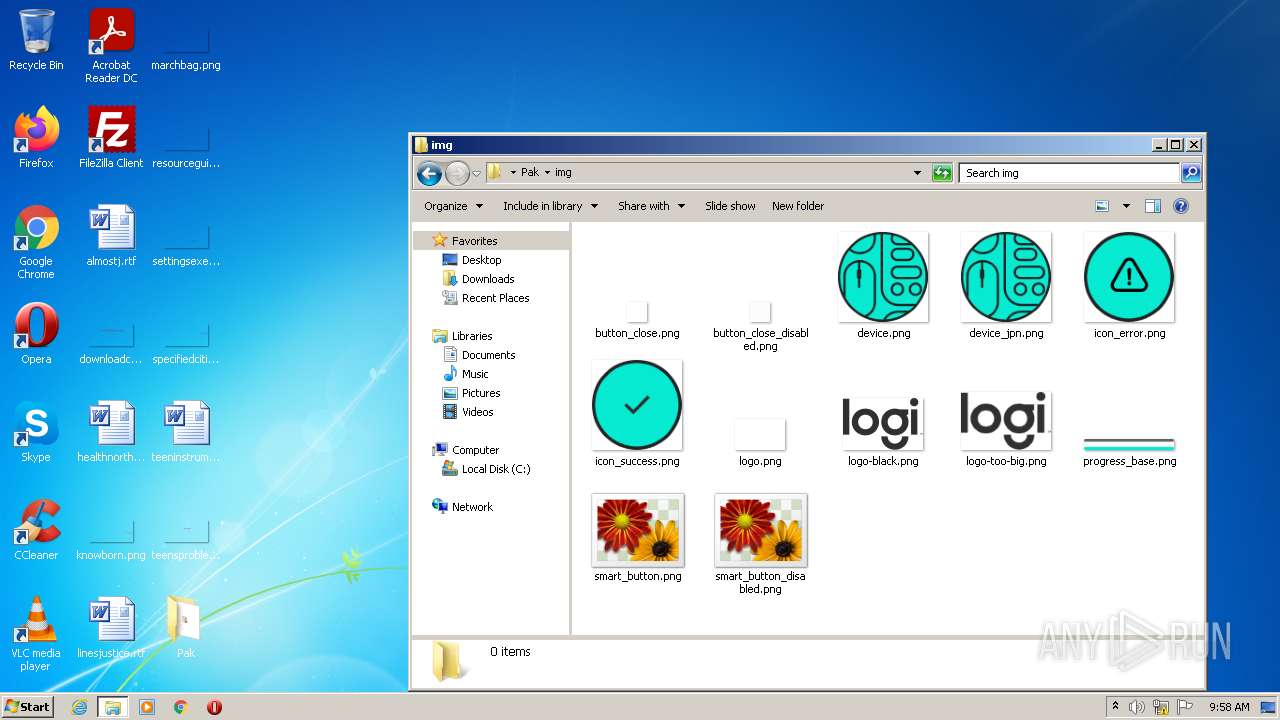The image size is (1280, 720).
Task: Launch Acrobat Reader DC from desktop
Action: (111, 46)
